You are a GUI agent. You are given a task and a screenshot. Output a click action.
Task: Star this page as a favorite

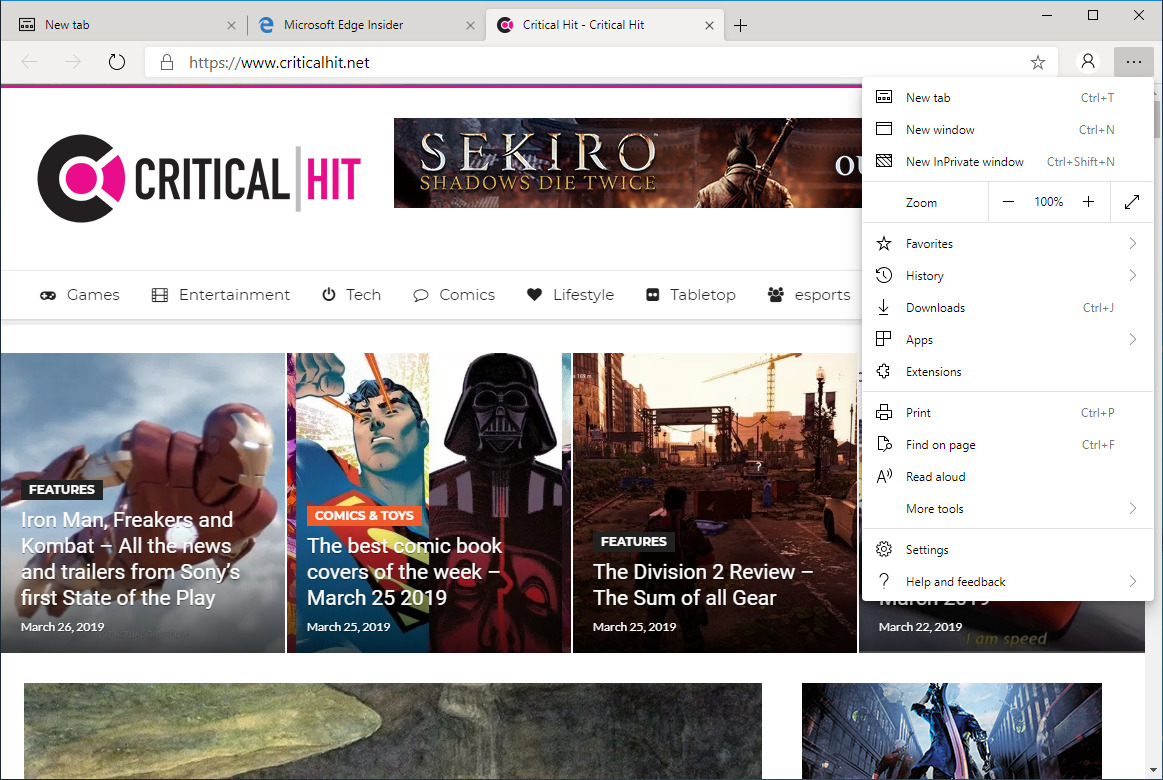[1038, 62]
